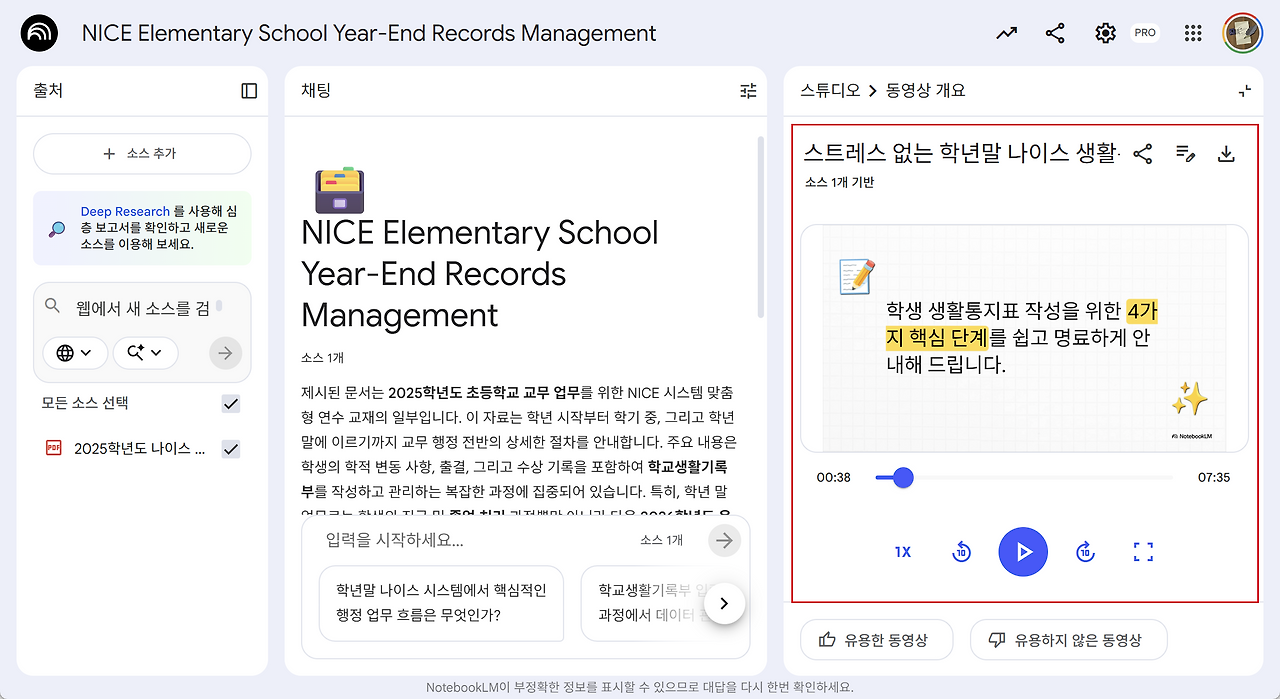Send the chat message arrow button
Screen dimensions: 1280x699
[x=724, y=540]
